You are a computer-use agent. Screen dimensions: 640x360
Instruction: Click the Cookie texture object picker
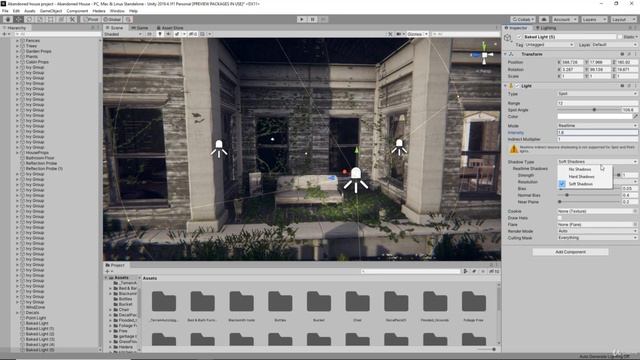(x=635, y=211)
